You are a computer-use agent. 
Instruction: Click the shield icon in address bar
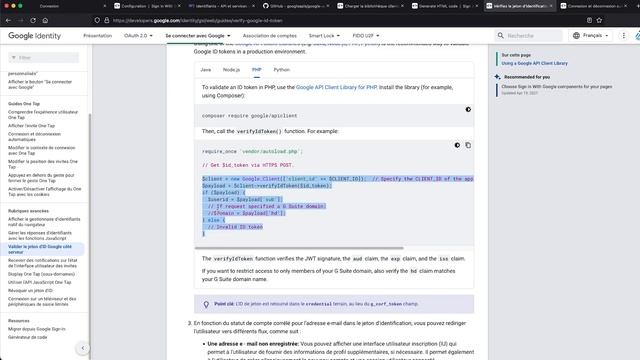coord(97,20)
